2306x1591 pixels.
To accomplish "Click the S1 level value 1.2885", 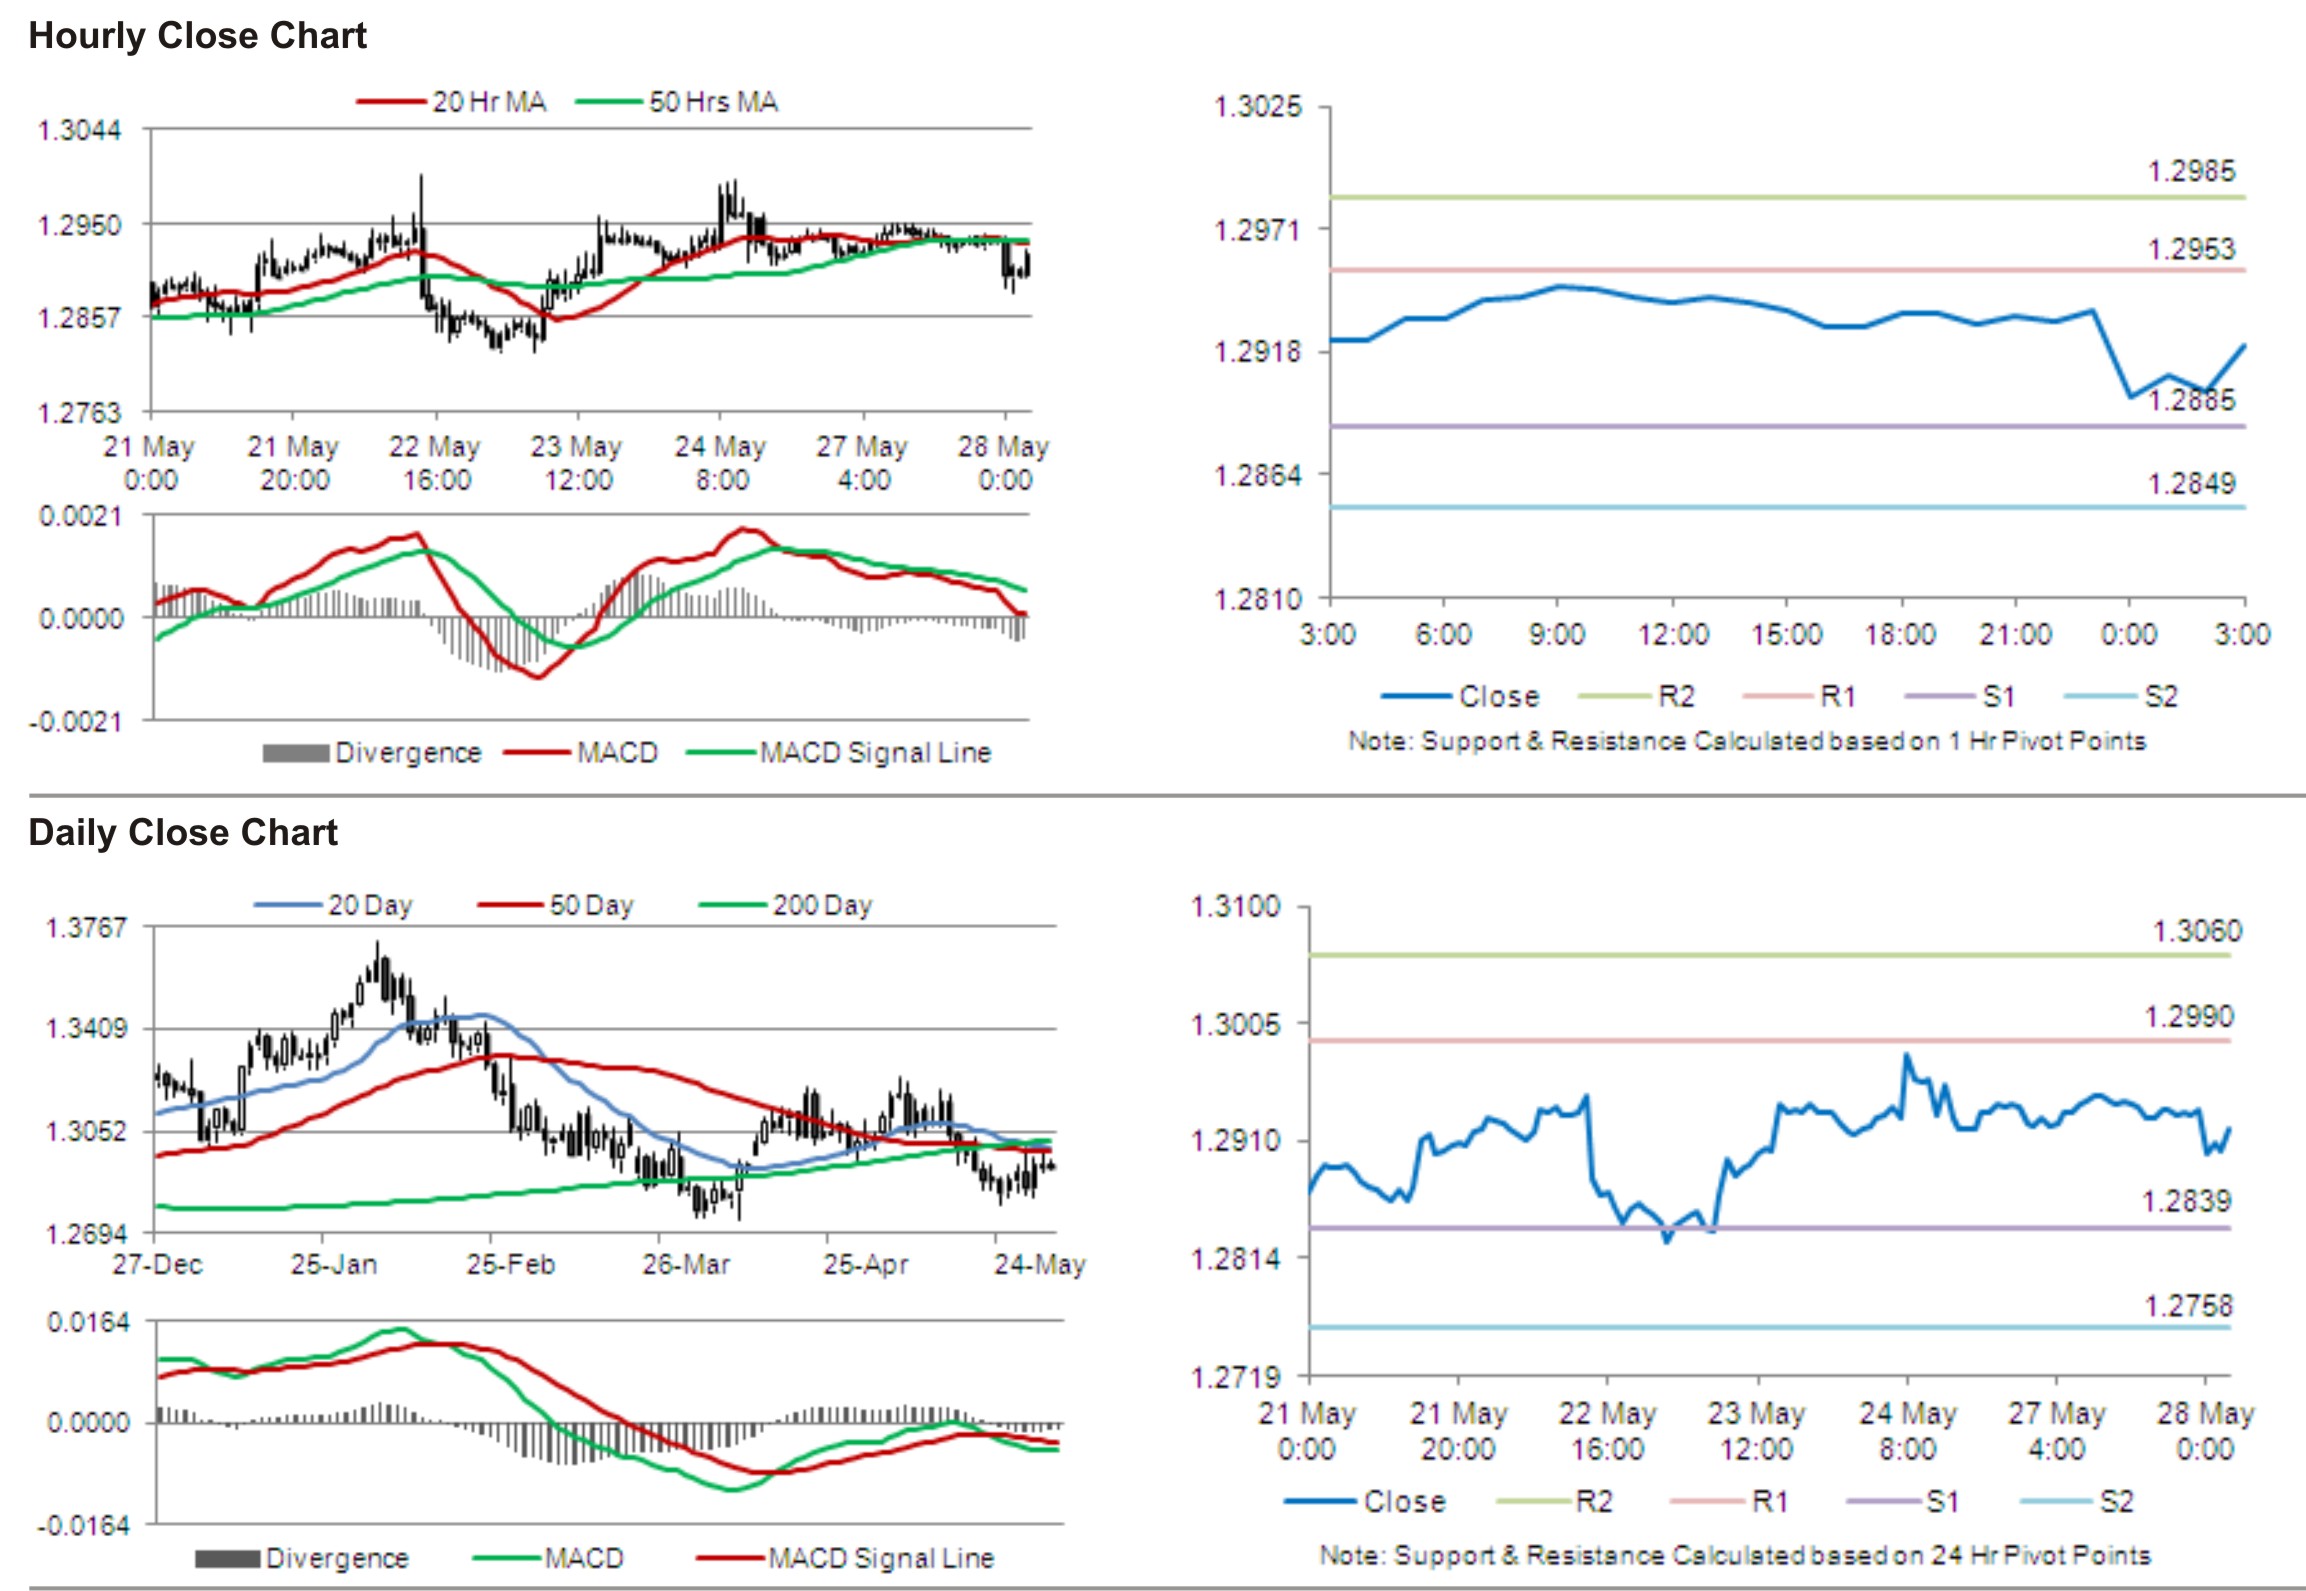I will (2191, 400).
